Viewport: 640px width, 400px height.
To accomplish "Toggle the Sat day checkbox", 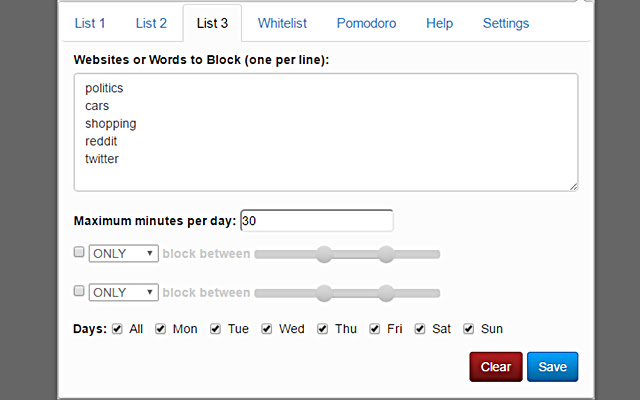I will click(420, 328).
